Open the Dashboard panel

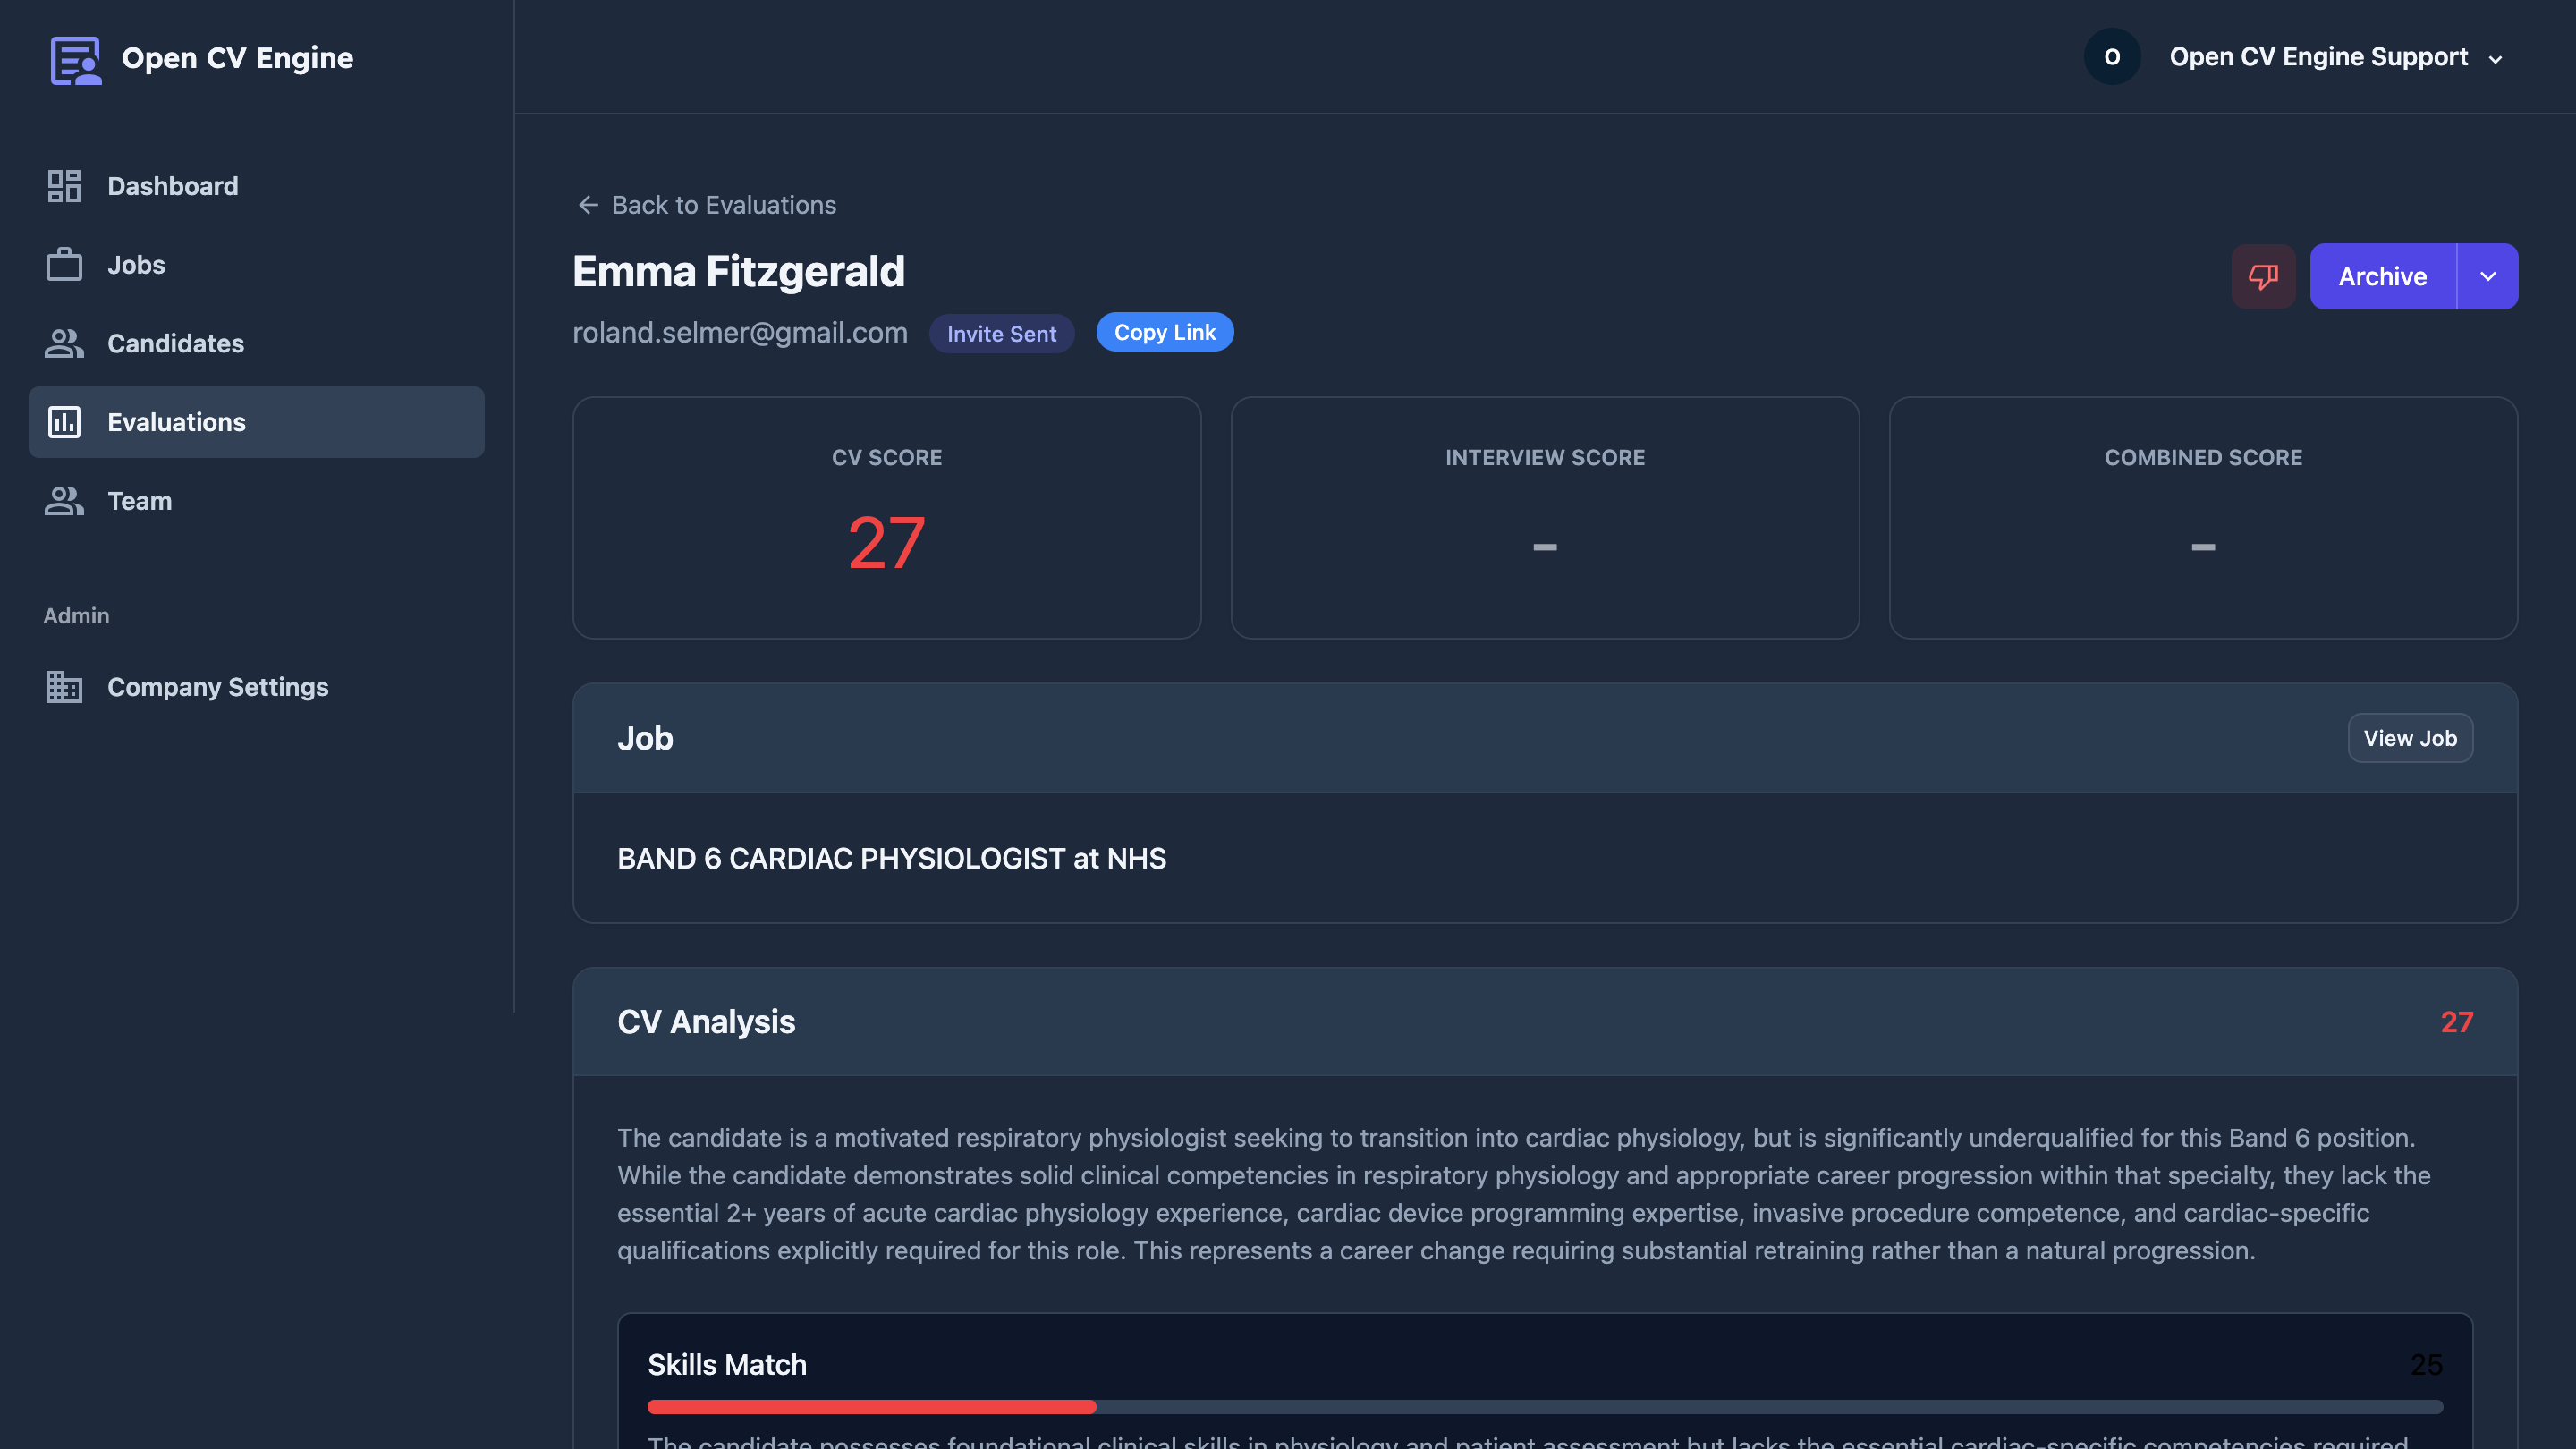pos(172,186)
